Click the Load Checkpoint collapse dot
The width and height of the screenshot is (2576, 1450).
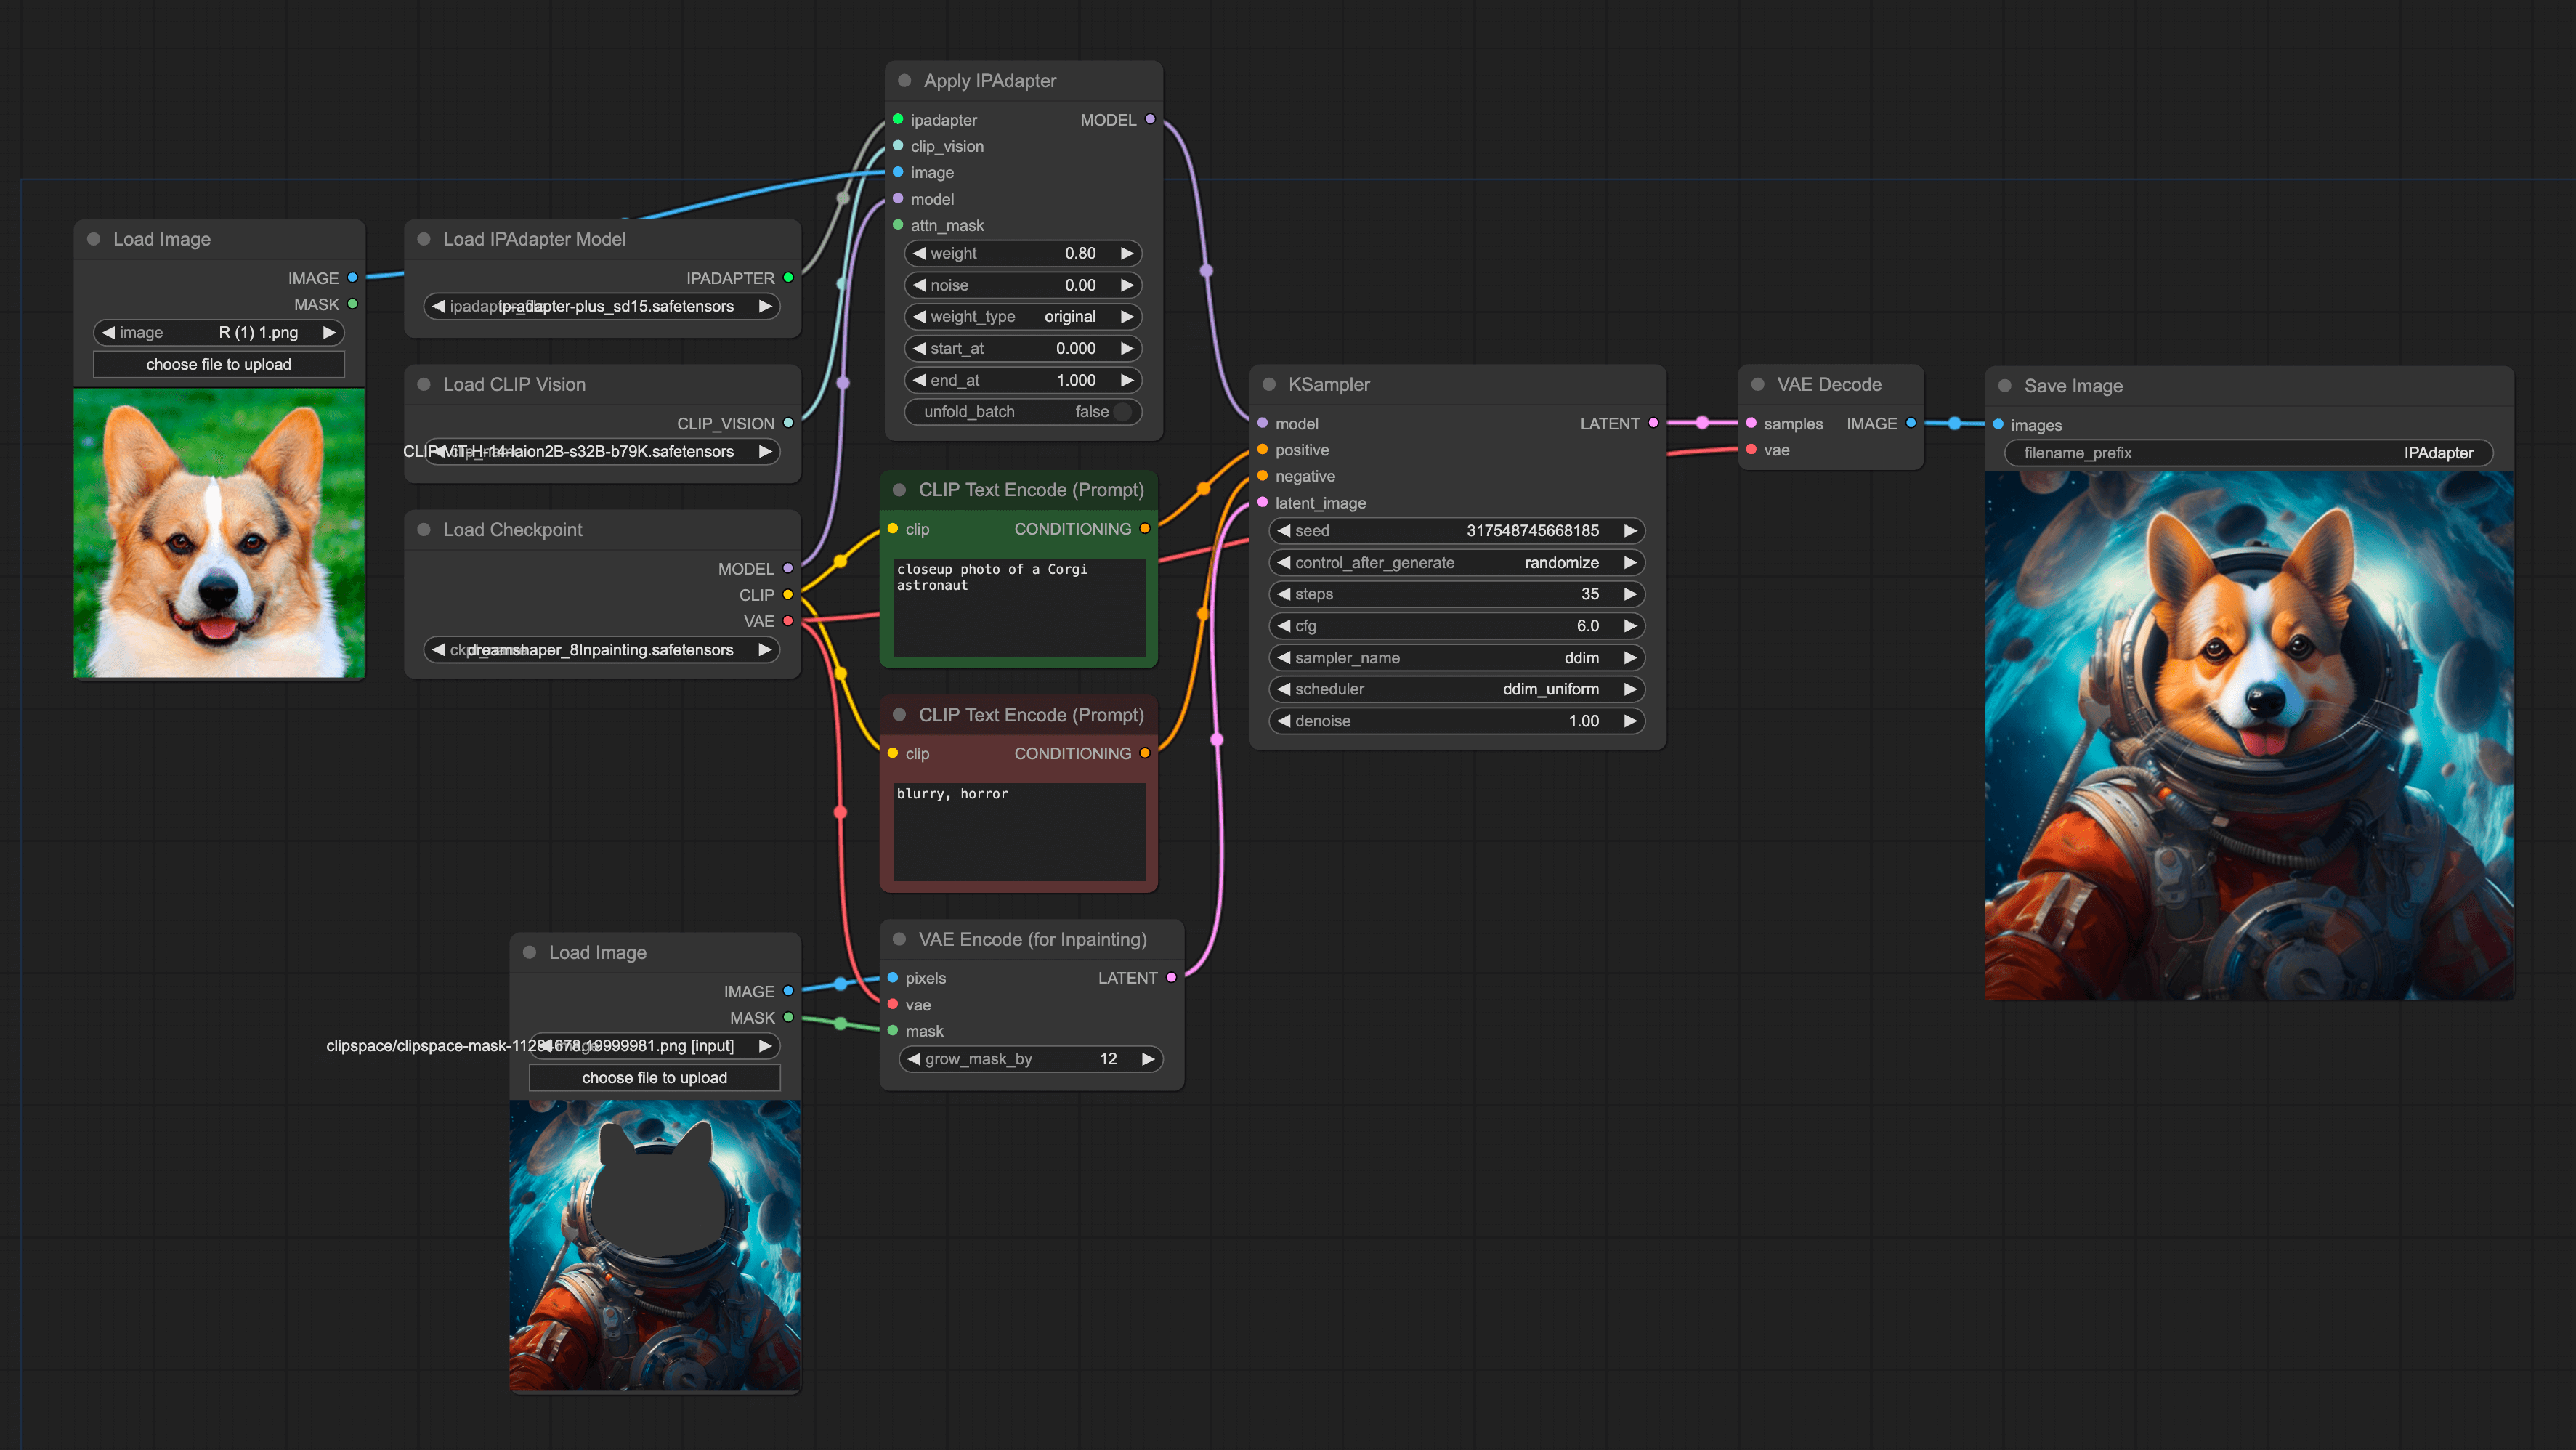point(424,530)
